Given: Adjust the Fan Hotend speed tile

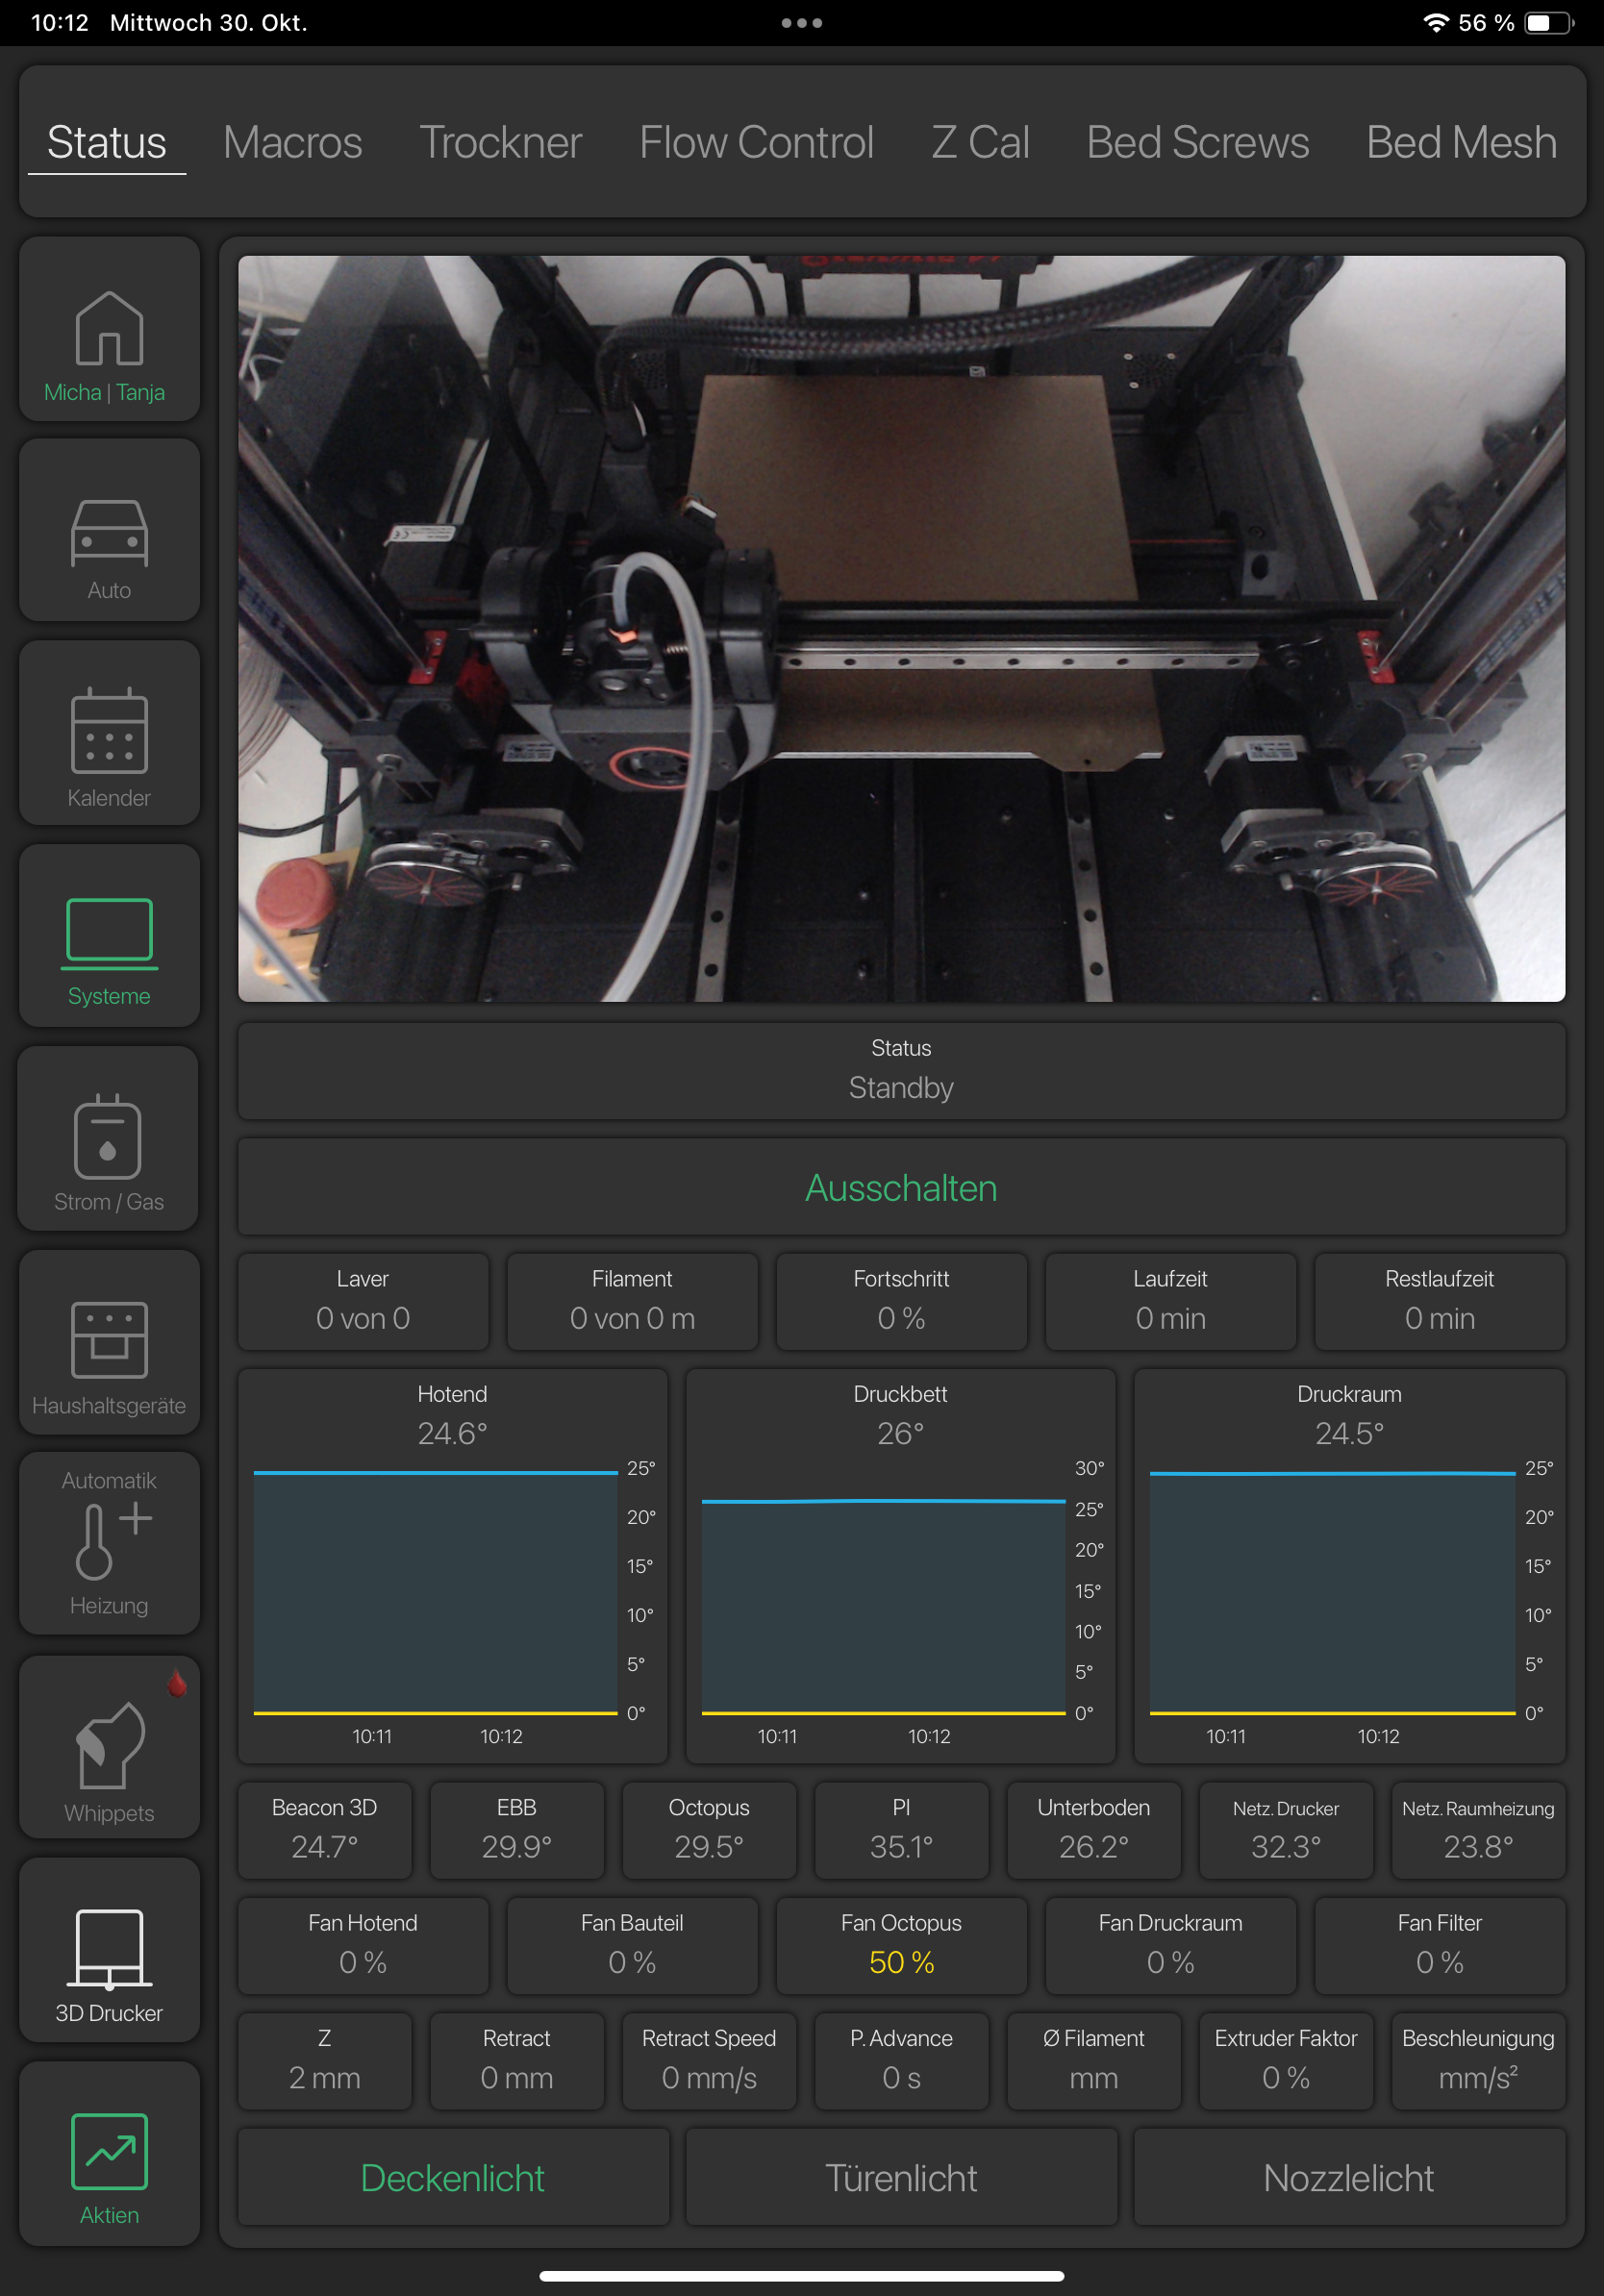Looking at the screenshot, I should click(363, 1945).
